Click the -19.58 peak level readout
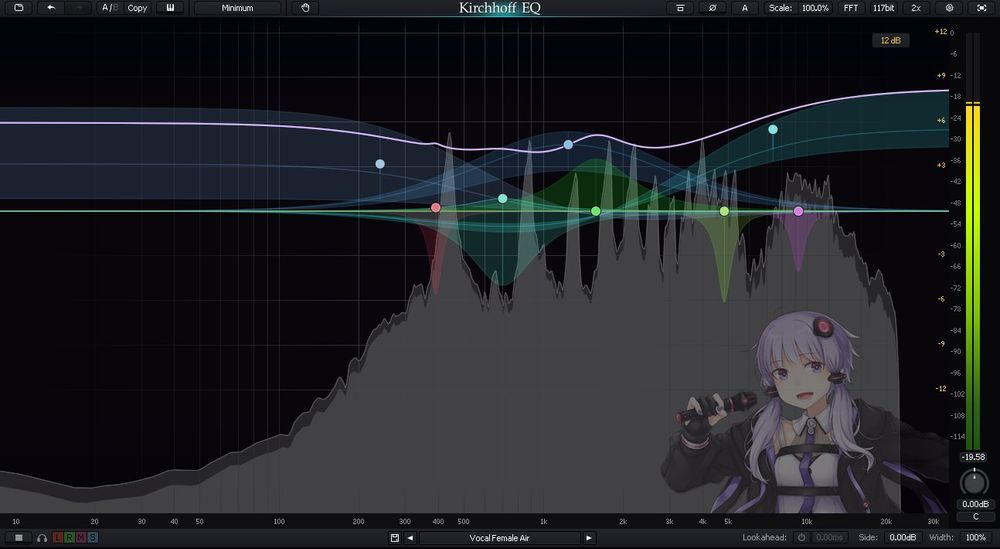 (x=973, y=457)
